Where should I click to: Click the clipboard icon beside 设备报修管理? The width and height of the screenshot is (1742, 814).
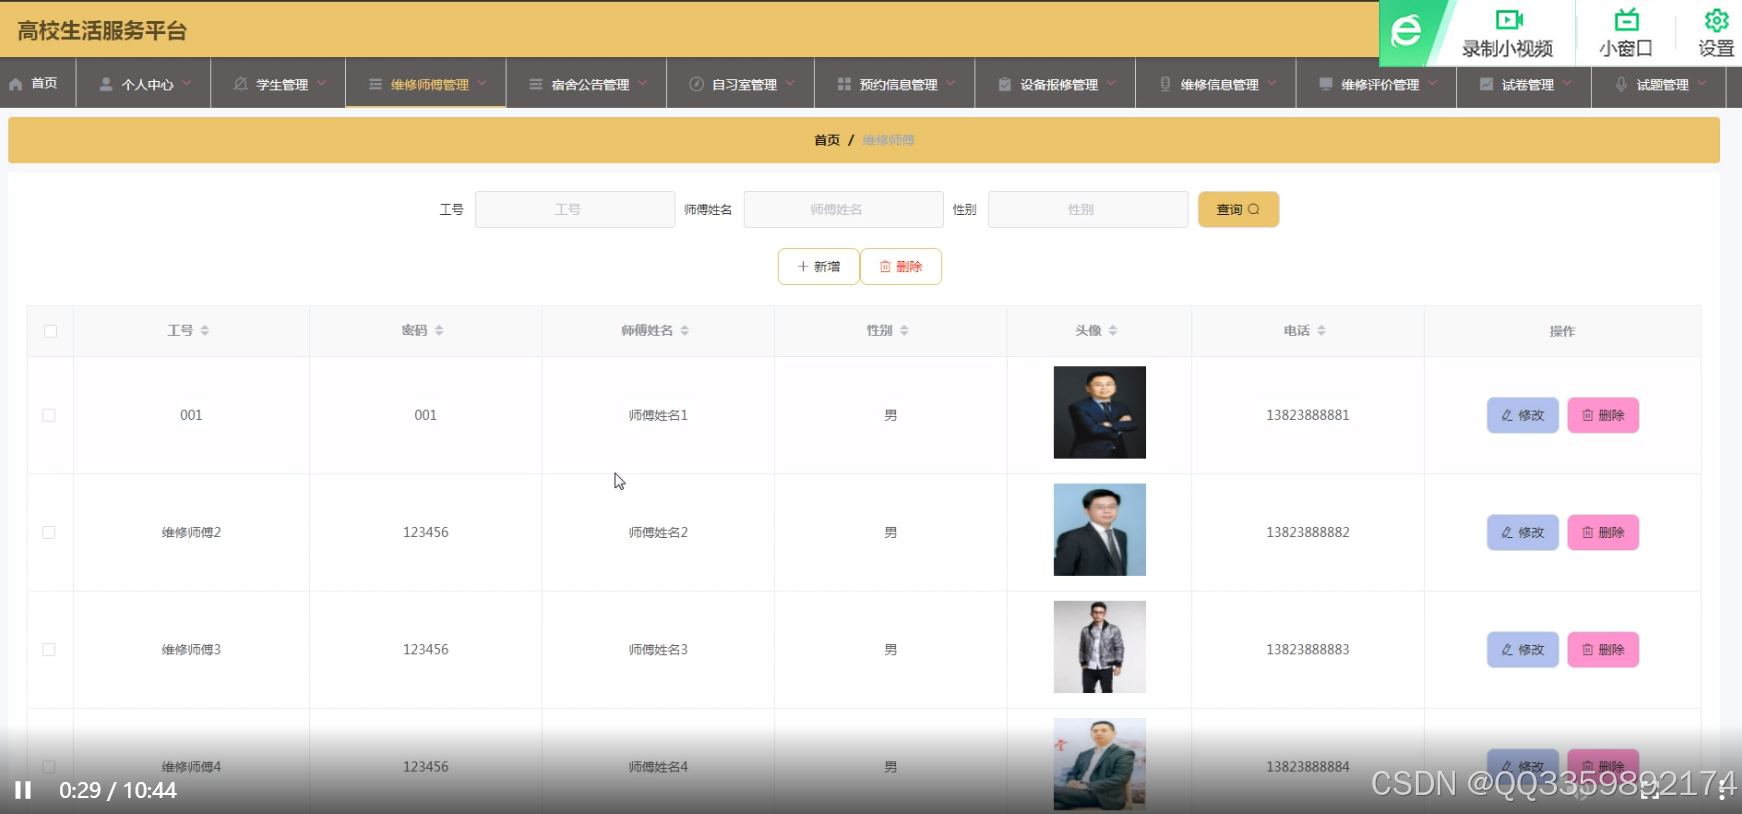click(1004, 84)
